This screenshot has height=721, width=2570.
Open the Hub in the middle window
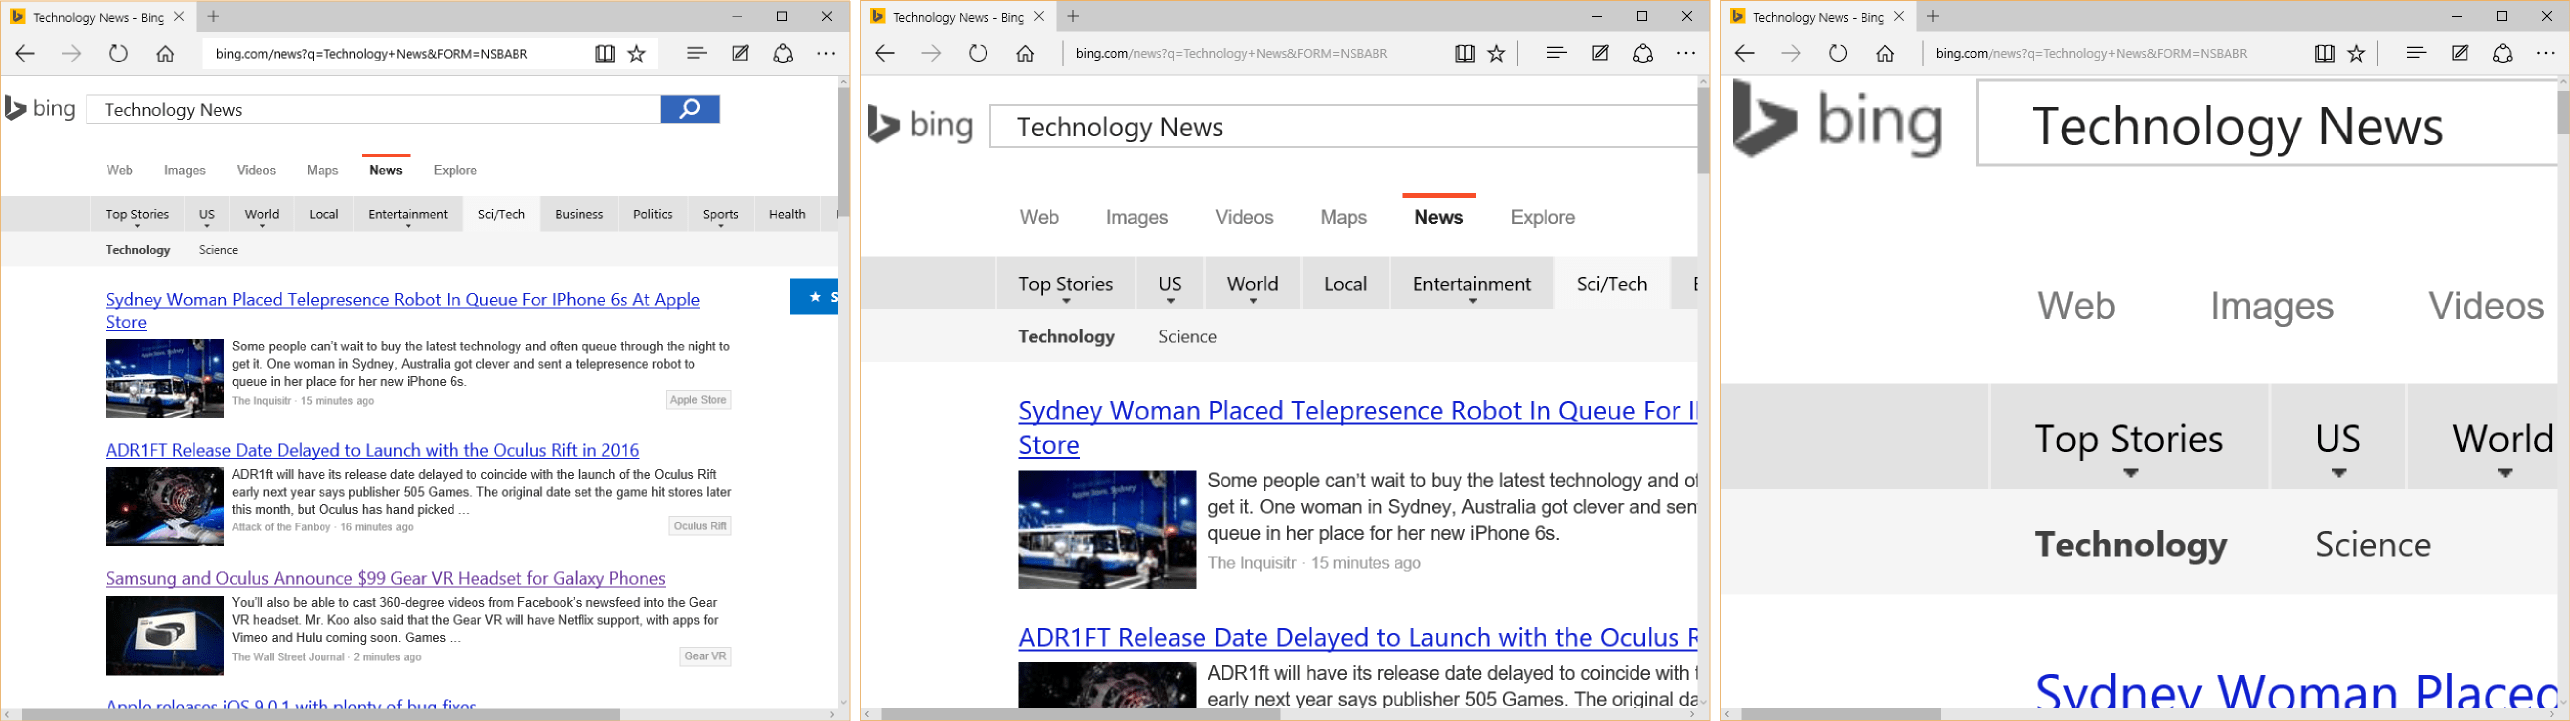point(1557,54)
